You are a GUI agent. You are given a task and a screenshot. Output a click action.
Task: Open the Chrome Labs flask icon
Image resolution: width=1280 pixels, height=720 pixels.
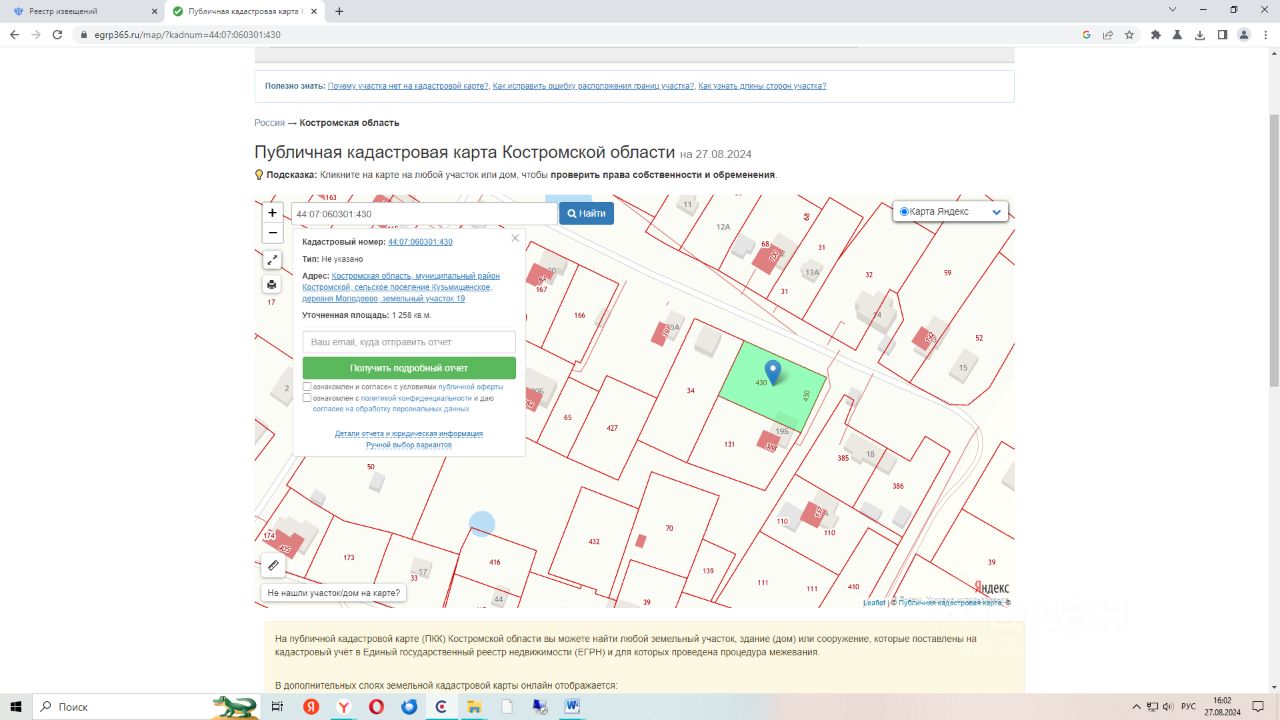[x=1178, y=34]
